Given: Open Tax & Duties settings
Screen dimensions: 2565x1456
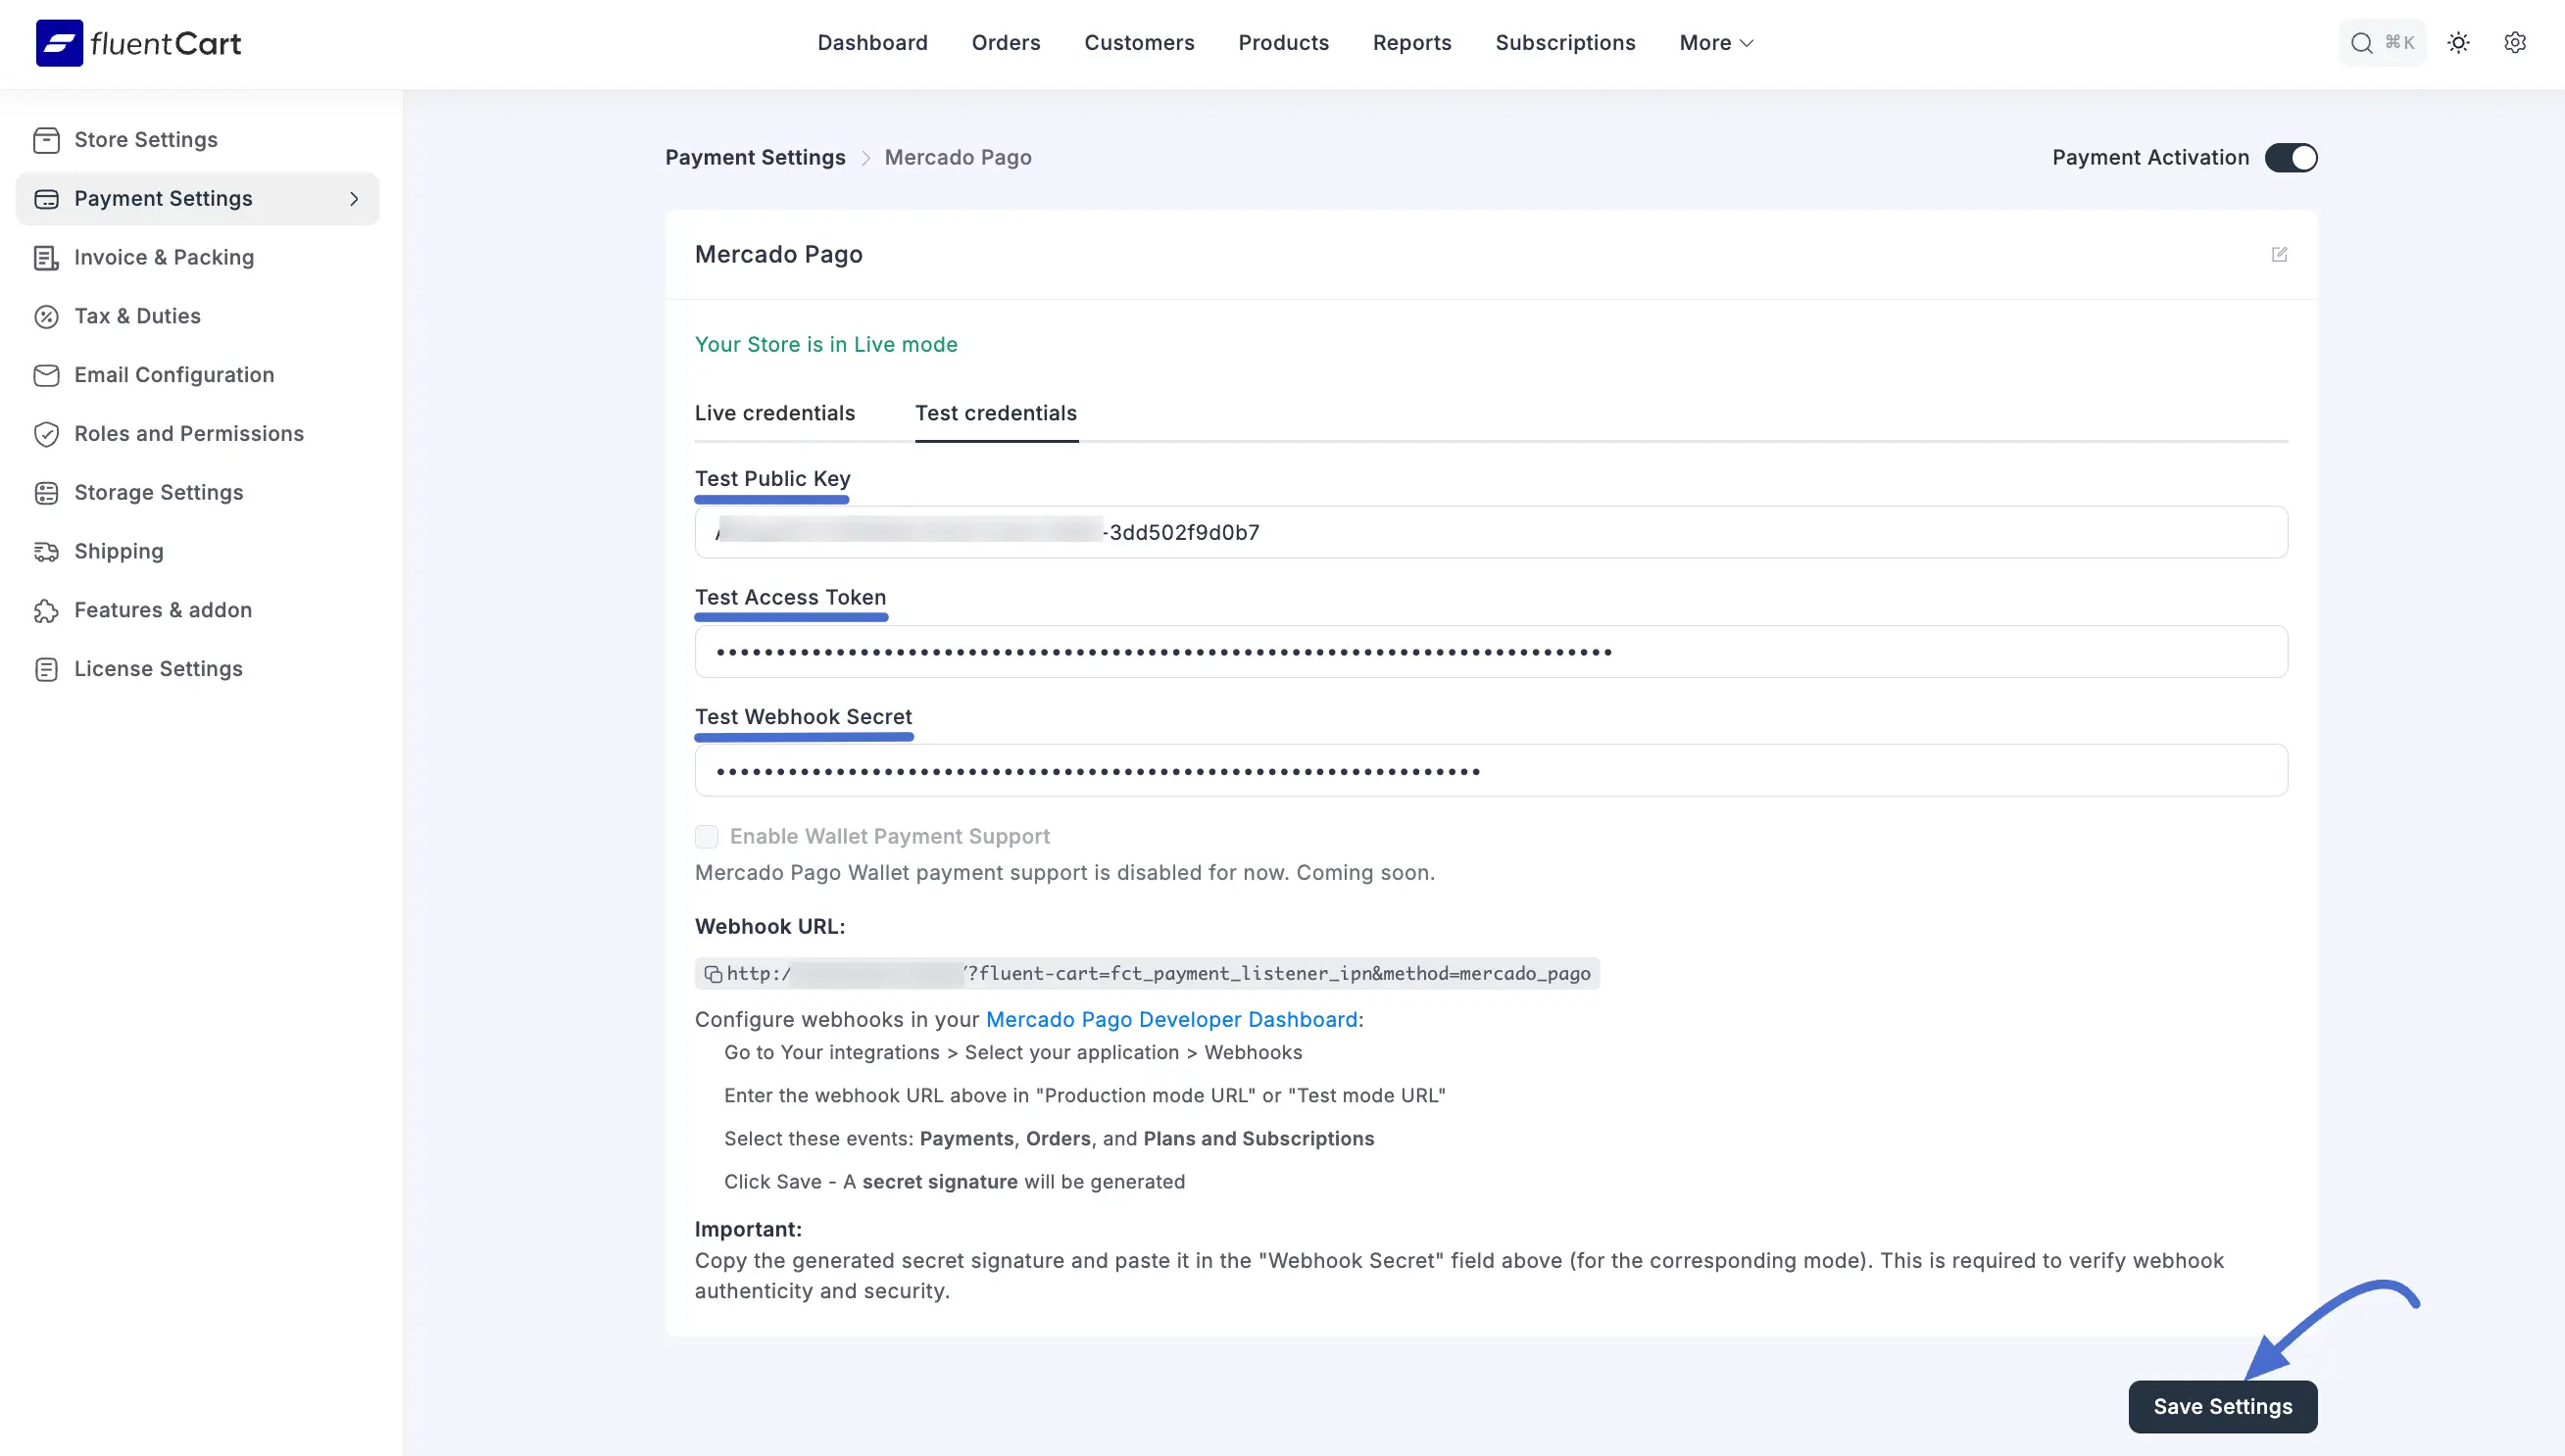Looking at the screenshot, I should [x=137, y=316].
